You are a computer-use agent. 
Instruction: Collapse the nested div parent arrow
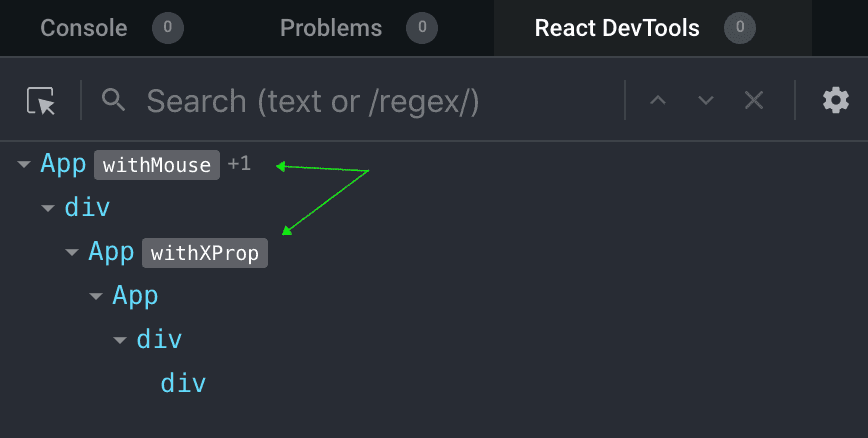click(x=120, y=341)
